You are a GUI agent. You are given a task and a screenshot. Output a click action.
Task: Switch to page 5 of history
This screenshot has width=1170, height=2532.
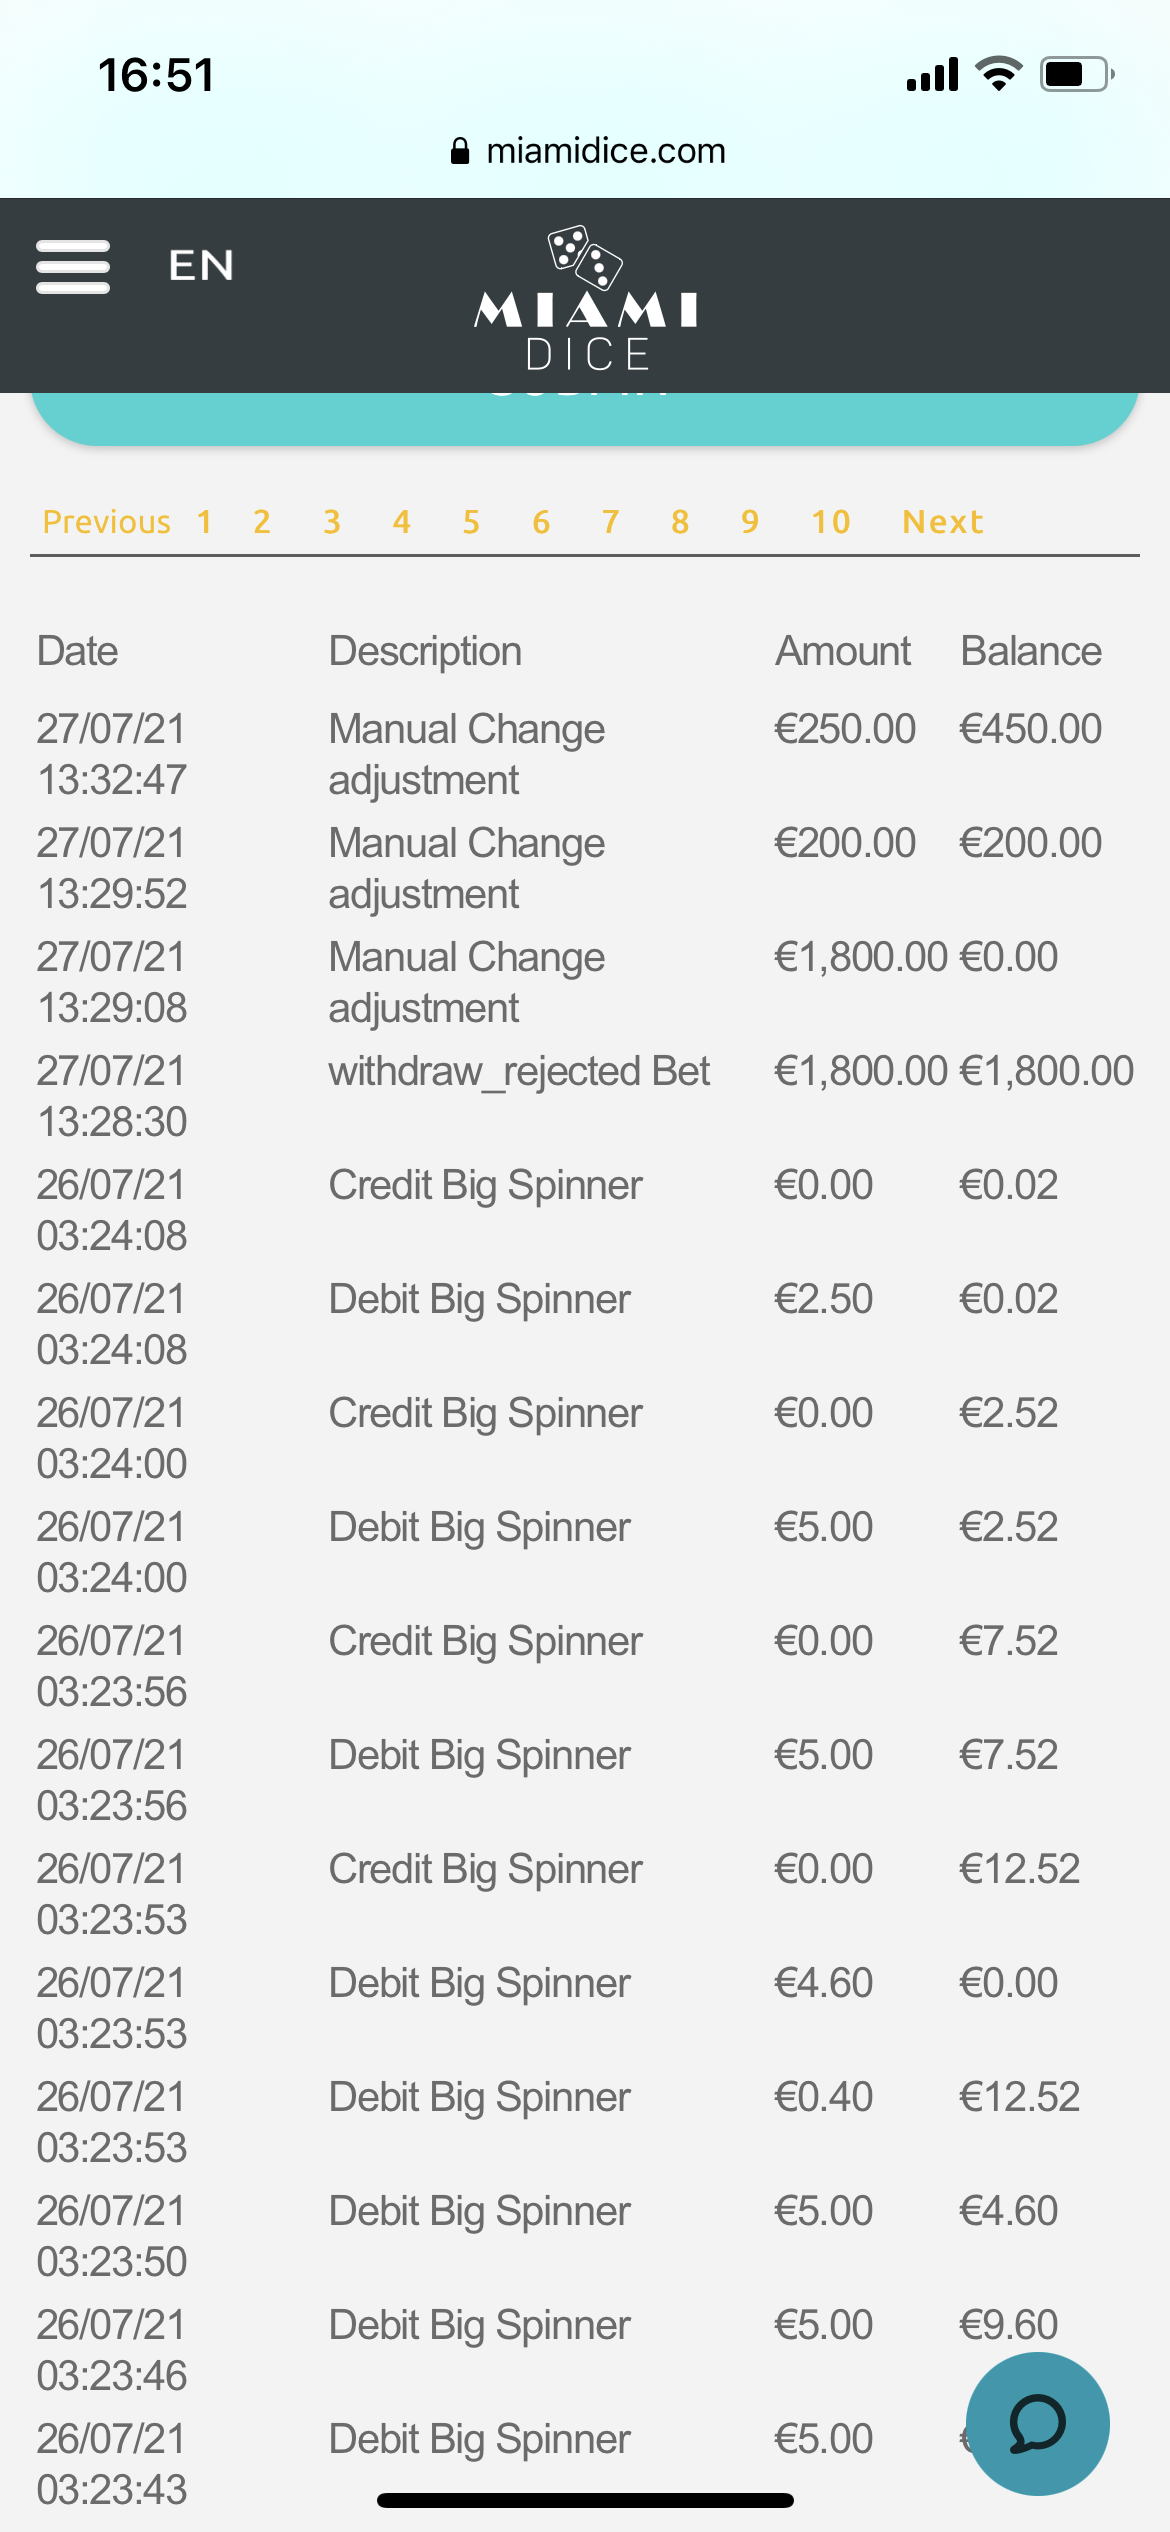pyautogui.click(x=471, y=522)
